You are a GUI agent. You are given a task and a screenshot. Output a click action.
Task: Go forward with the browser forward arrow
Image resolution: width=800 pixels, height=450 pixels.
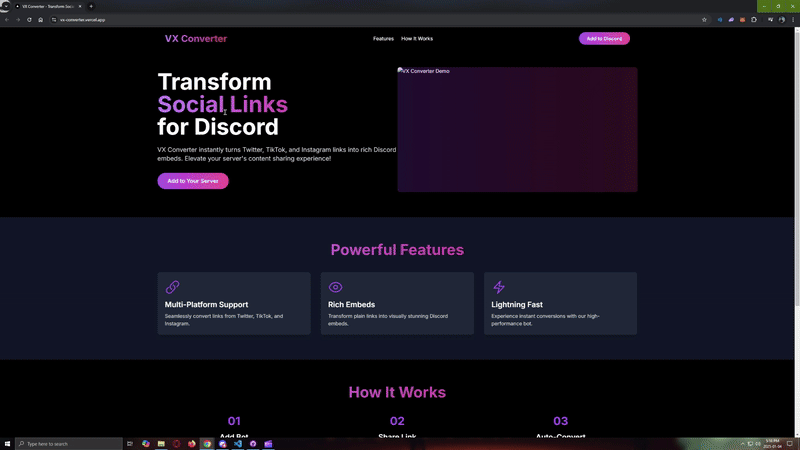click(18, 20)
